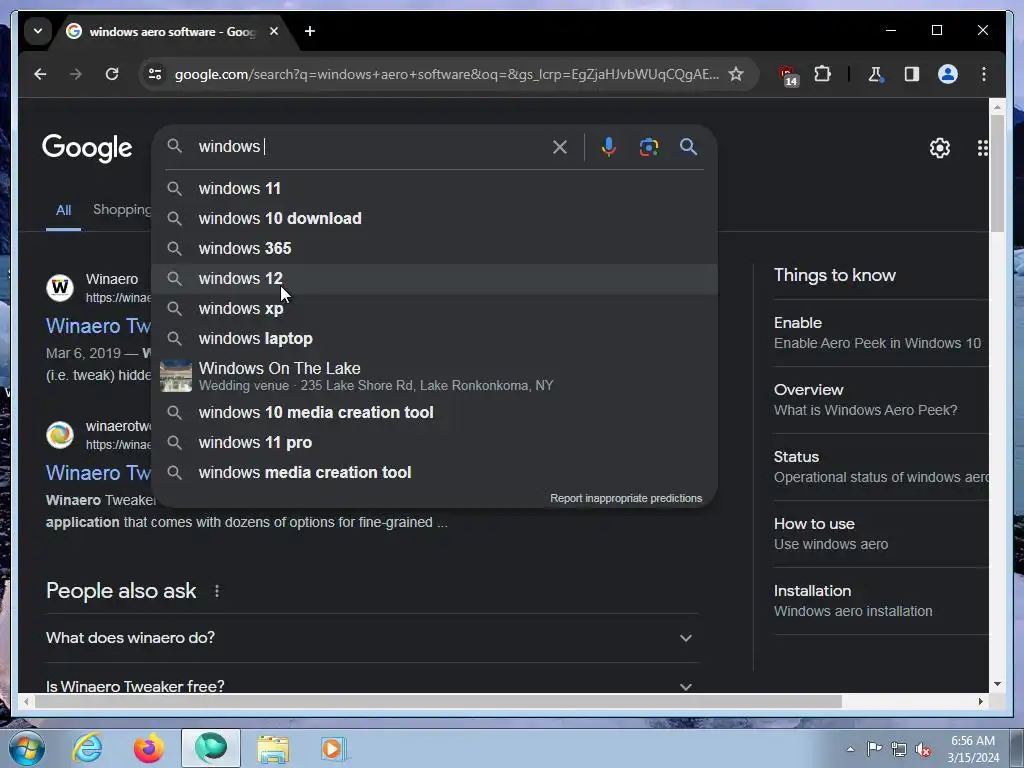View site information icon in address bar
1024x768 pixels.
pyautogui.click(x=155, y=74)
